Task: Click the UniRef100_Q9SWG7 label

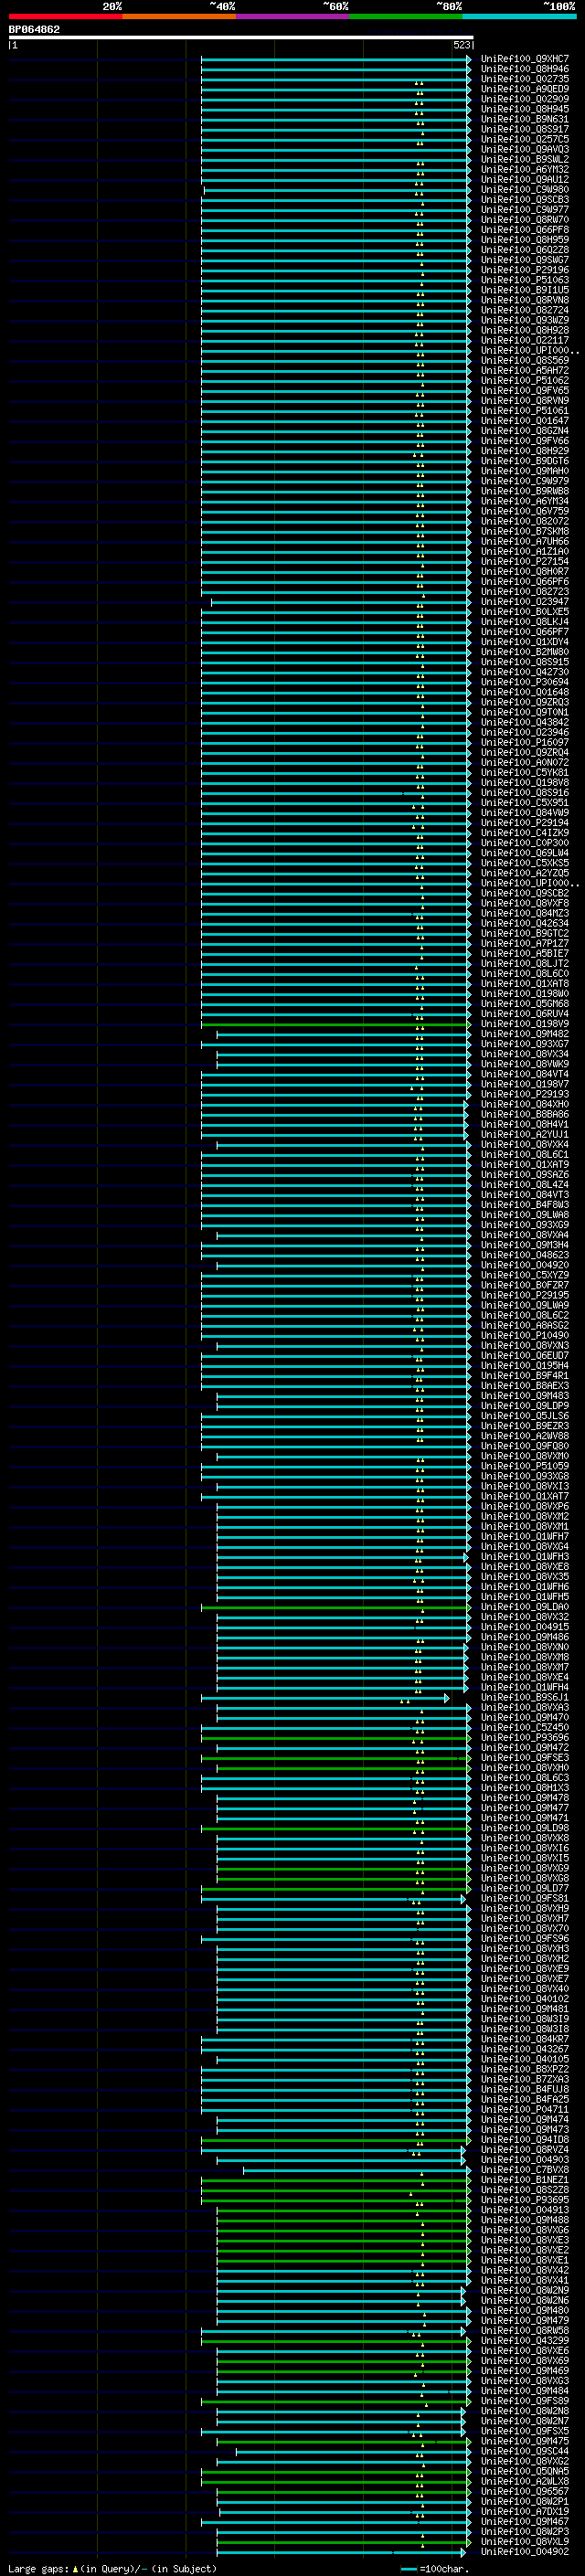Action: [x=524, y=260]
